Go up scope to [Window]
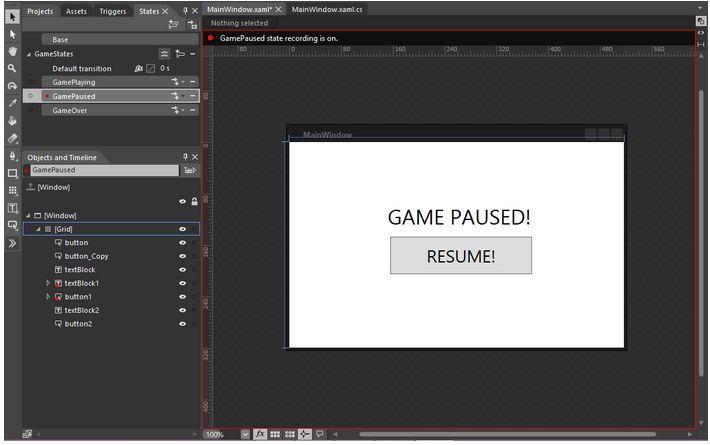 (x=30, y=187)
